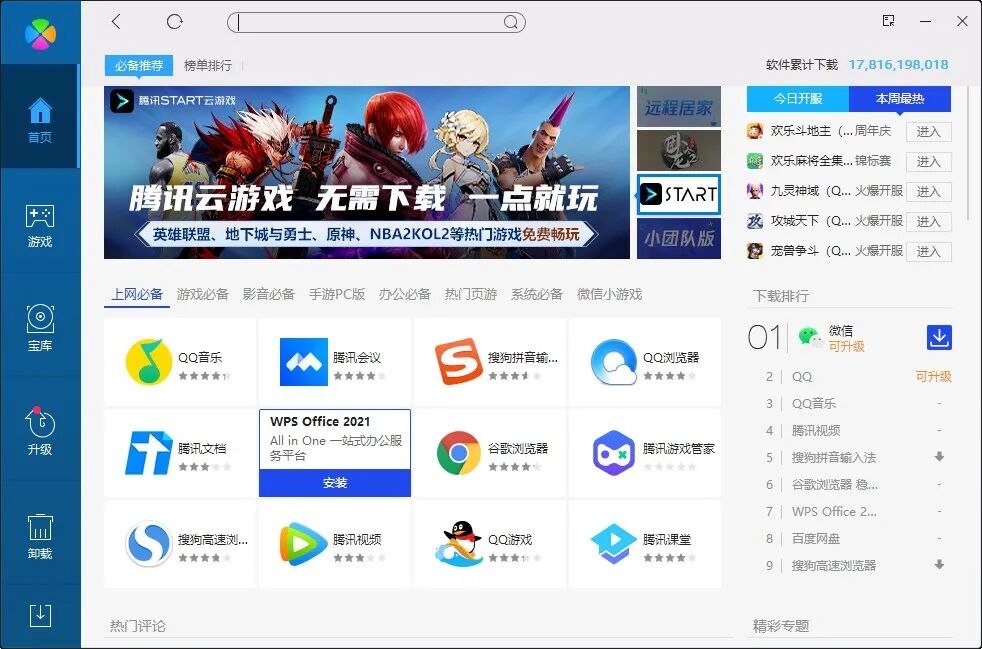The width and height of the screenshot is (982, 649).
Task: Open the Home (首页) sidebar section
Action: tap(40, 117)
